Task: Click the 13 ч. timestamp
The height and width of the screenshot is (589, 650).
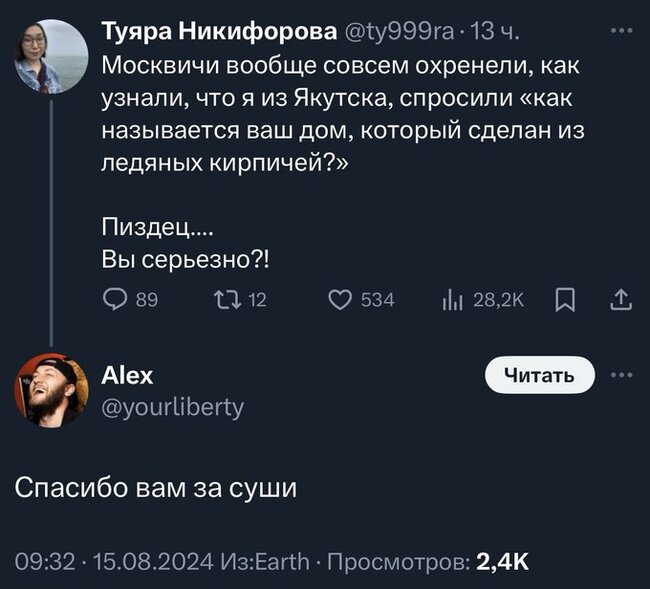Action: coord(494,33)
